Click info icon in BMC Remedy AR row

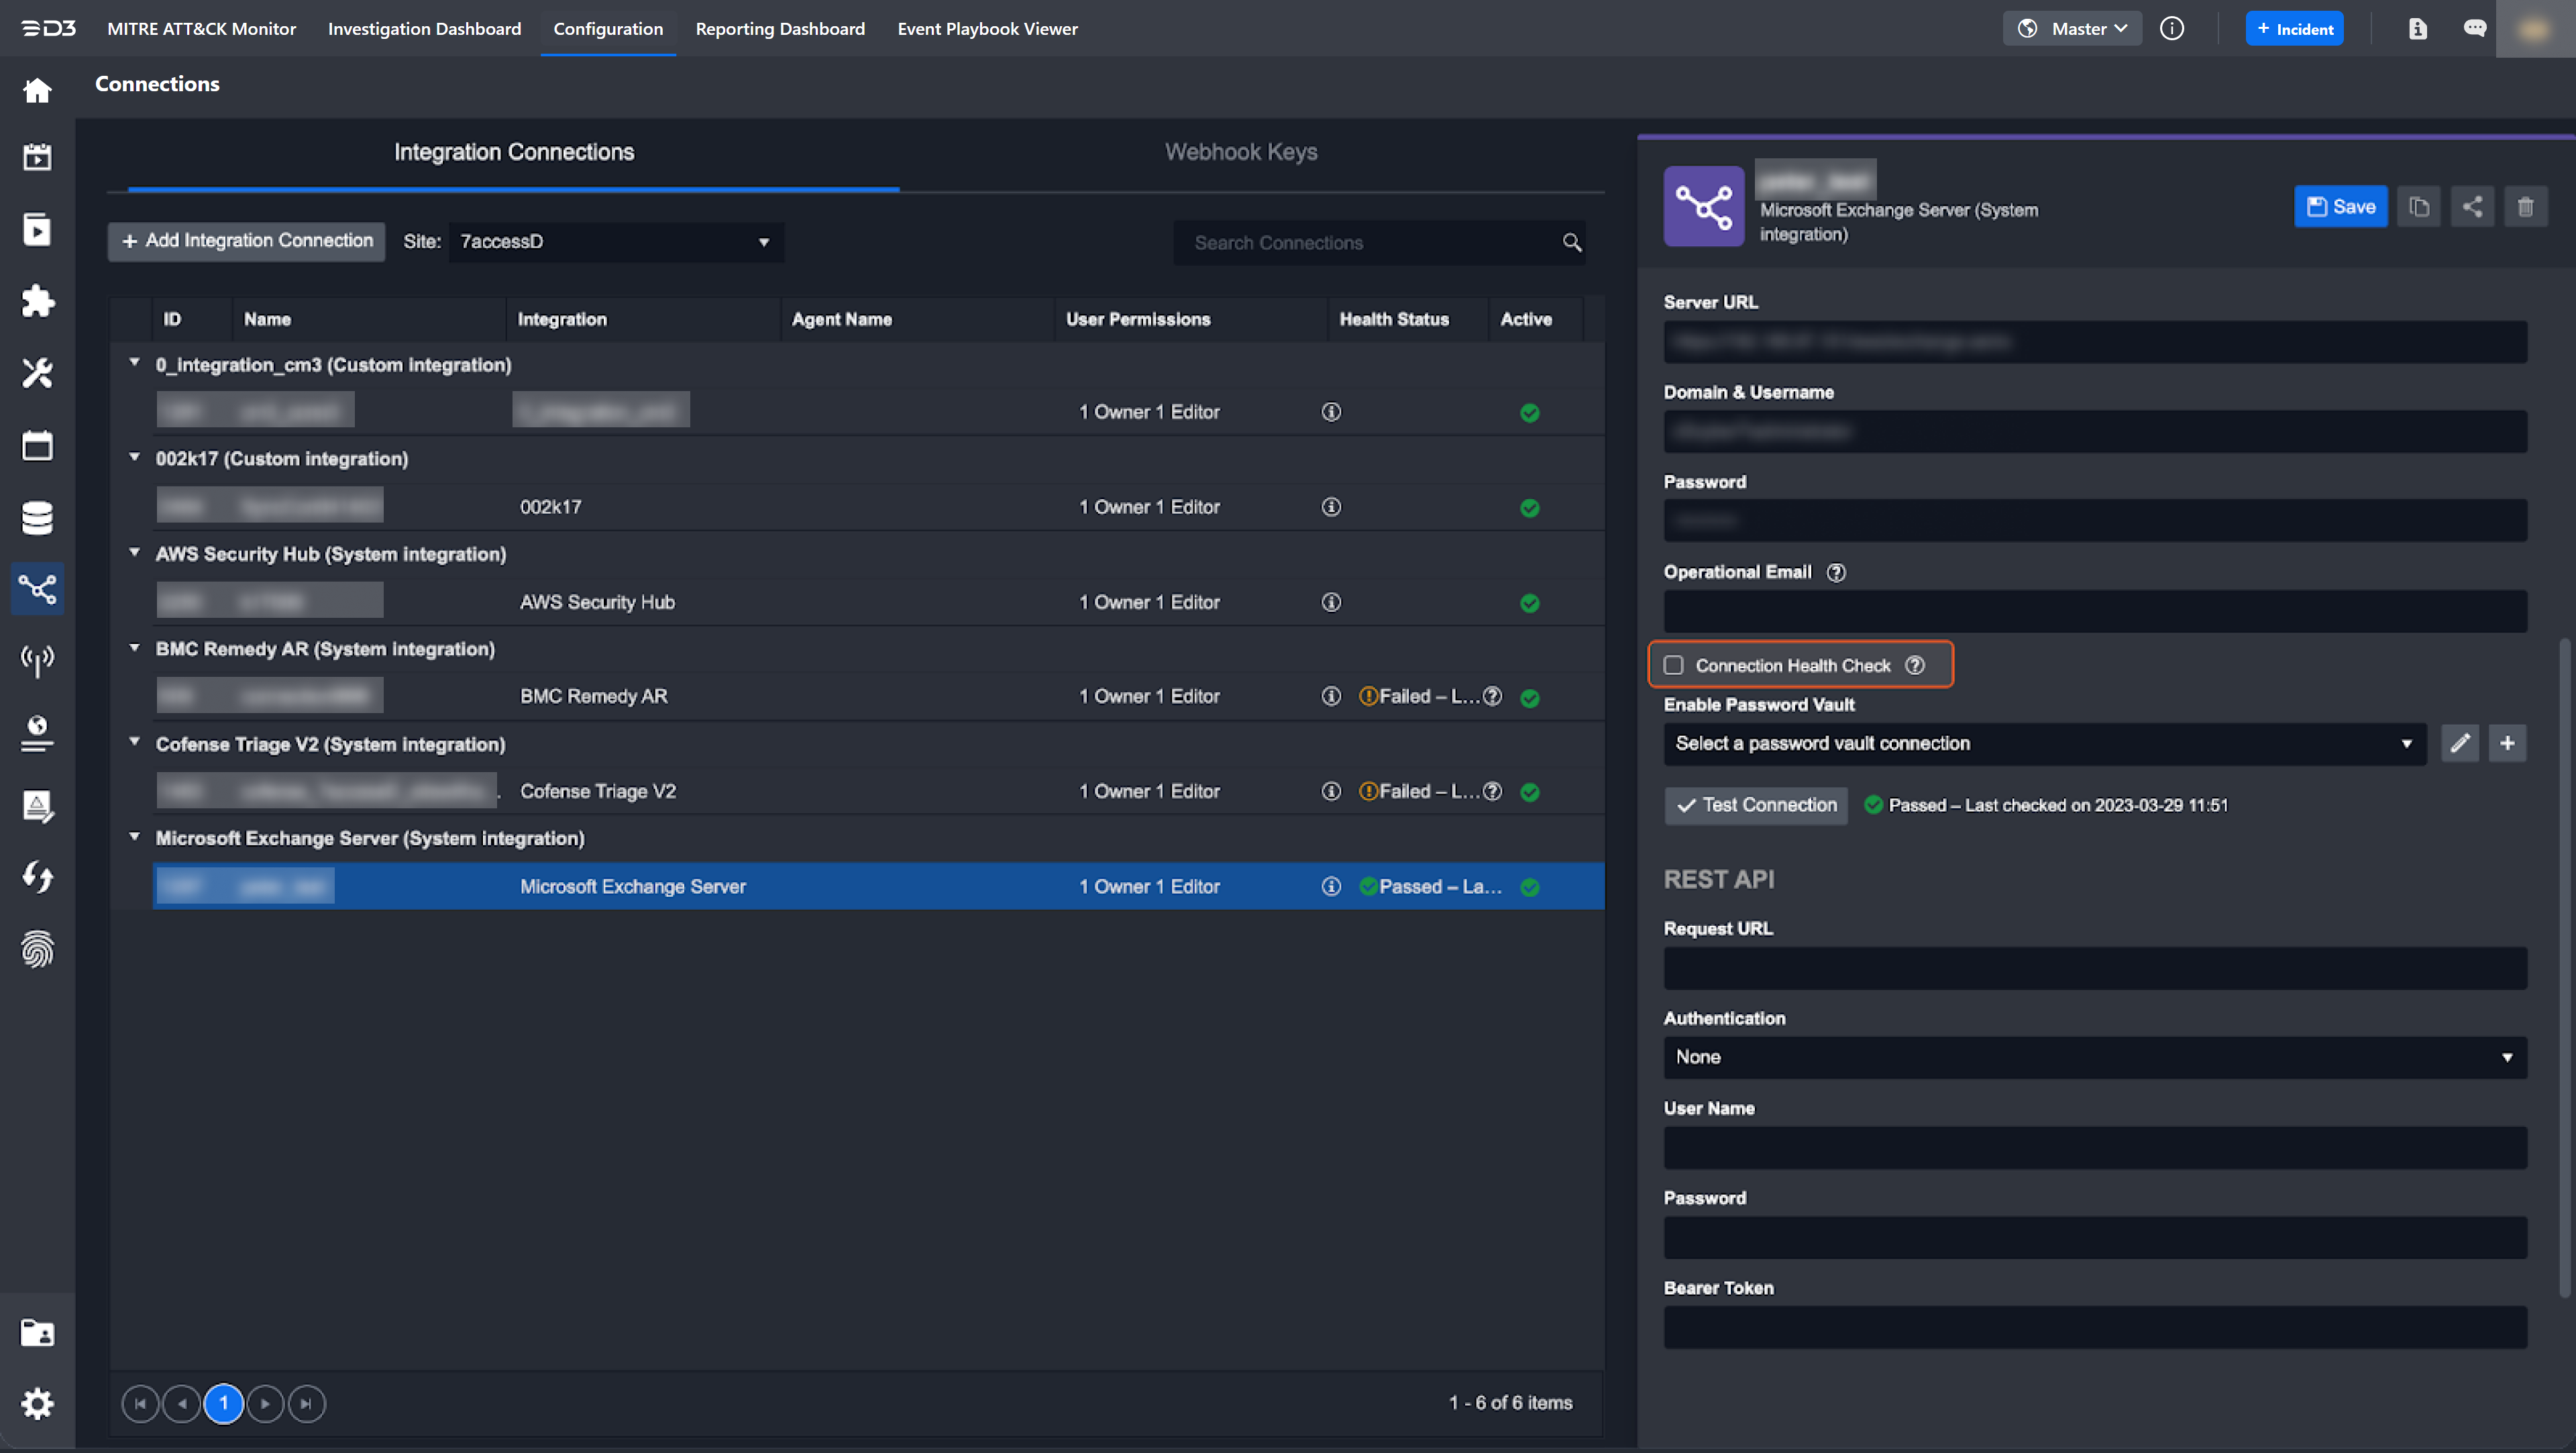click(x=1331, y=696)
